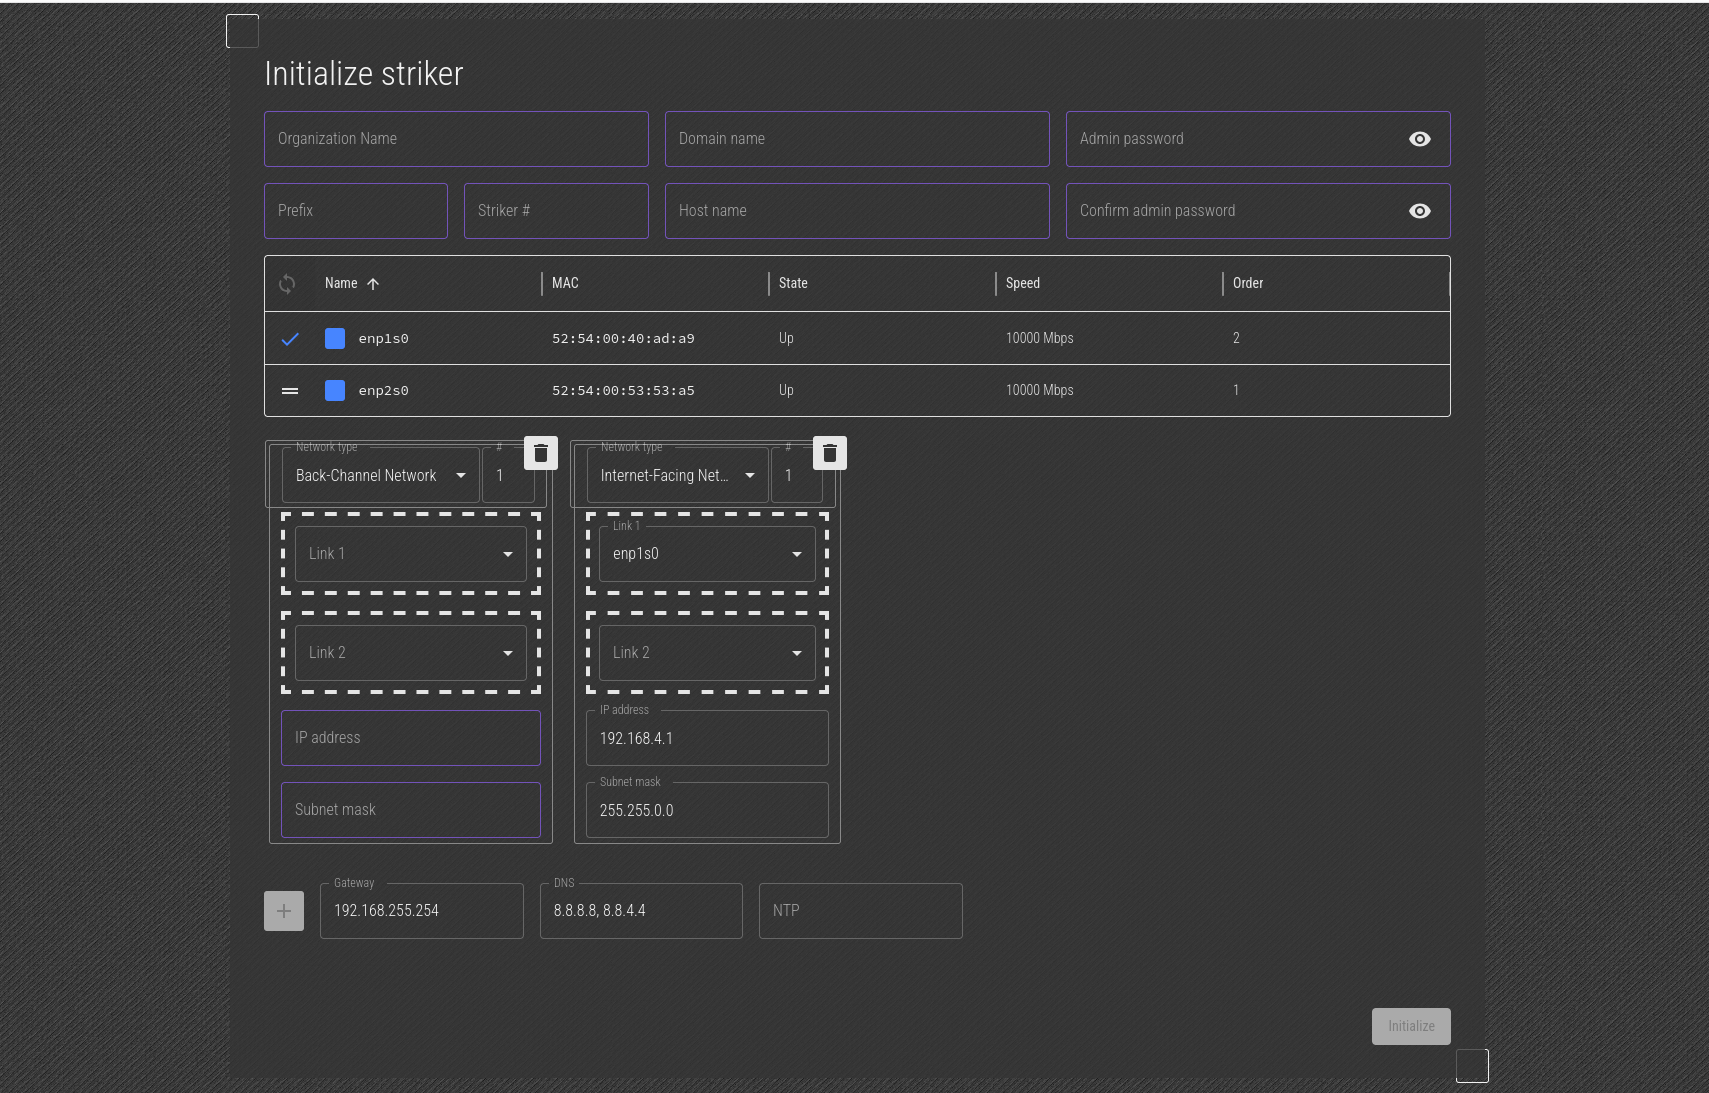
Task: Click the checkmark icon in the enp1s0 row
Action: [290, 339]
